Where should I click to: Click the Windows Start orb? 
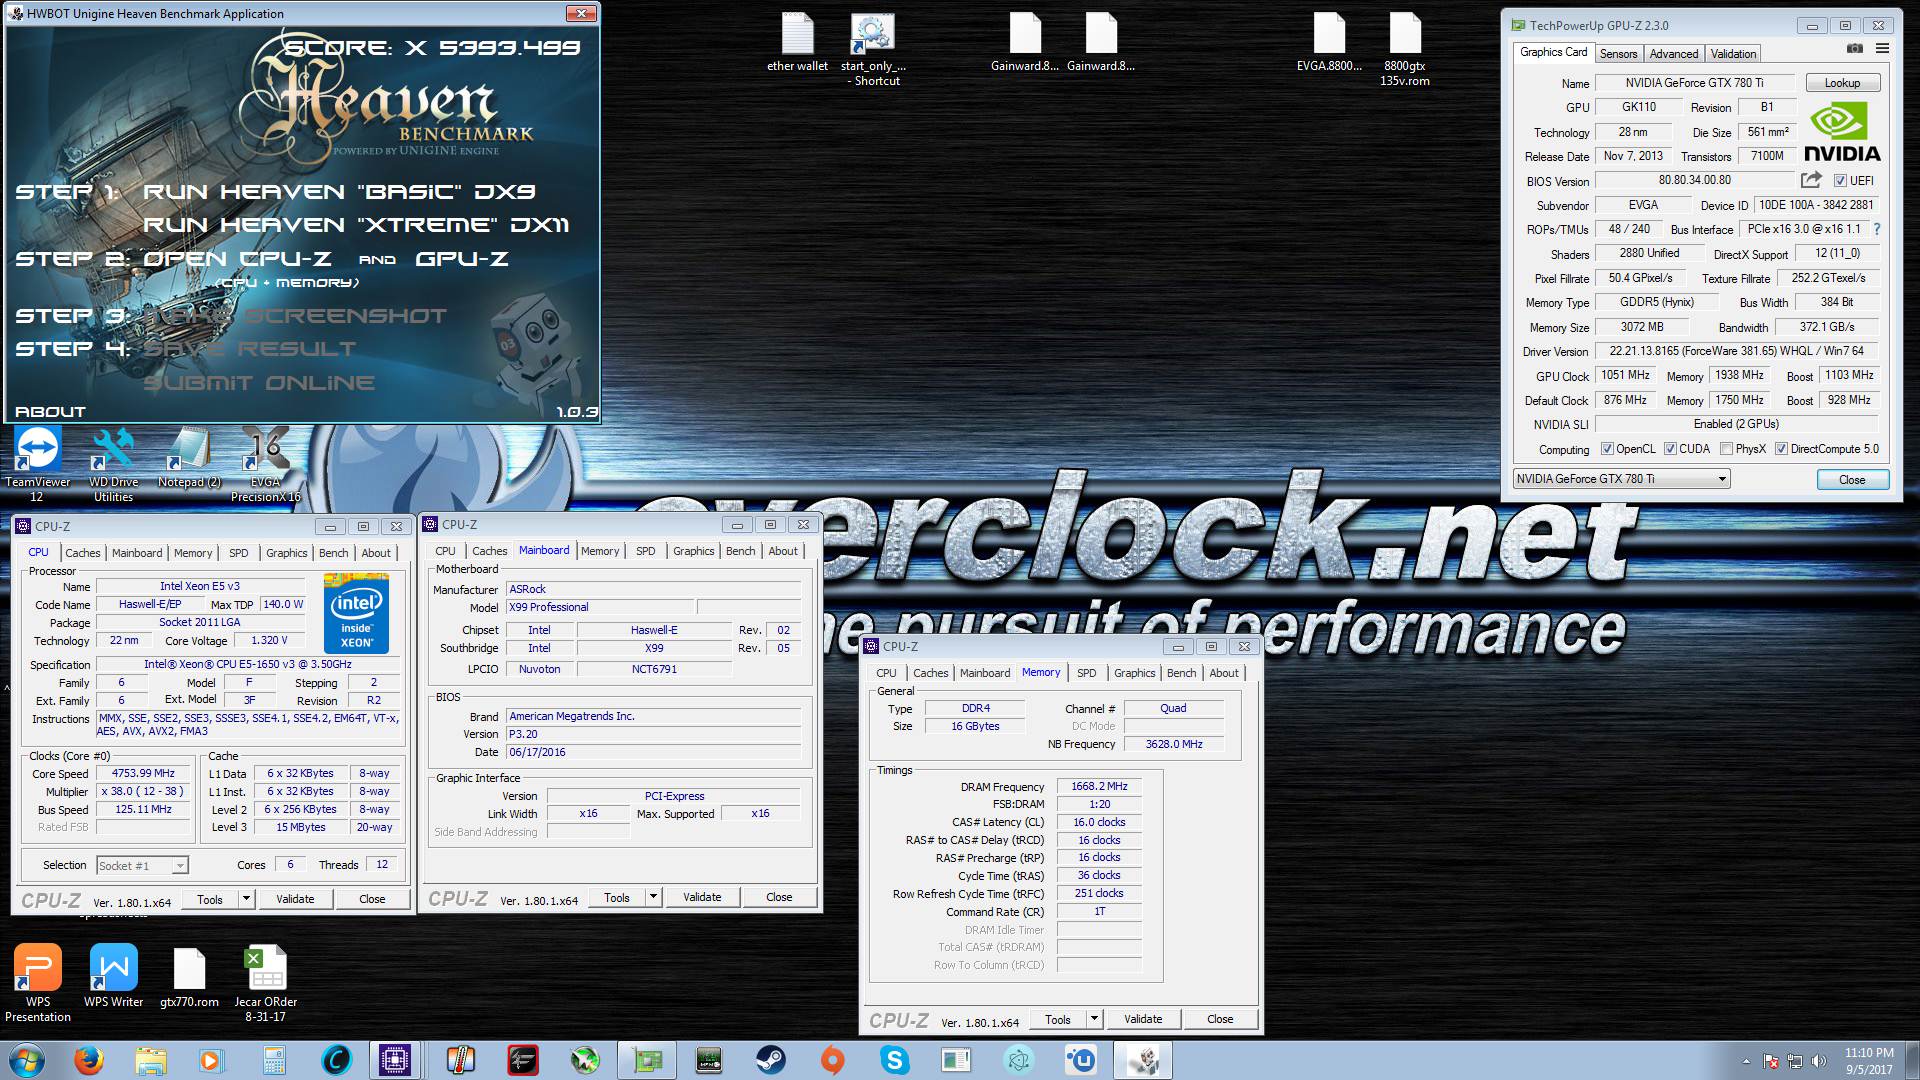(x=25, y=1060)
